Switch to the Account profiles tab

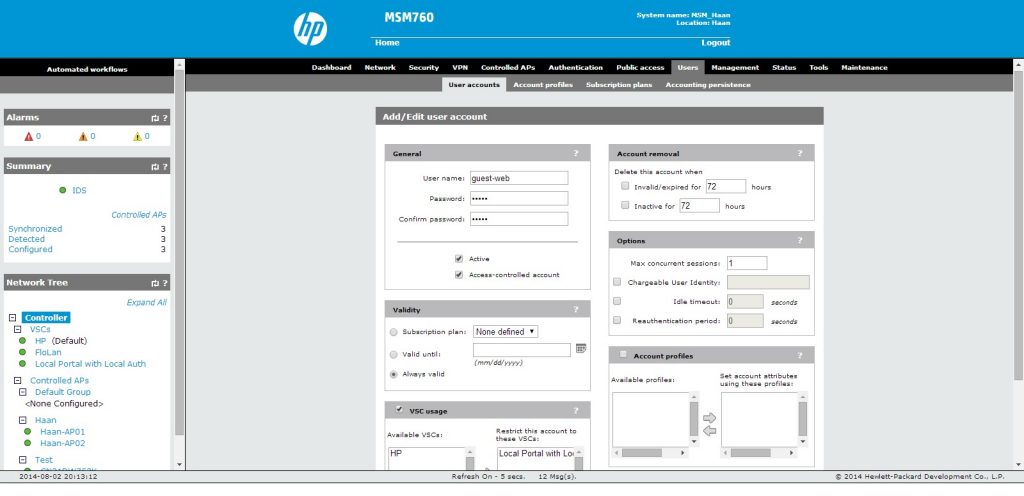point(543,85)
